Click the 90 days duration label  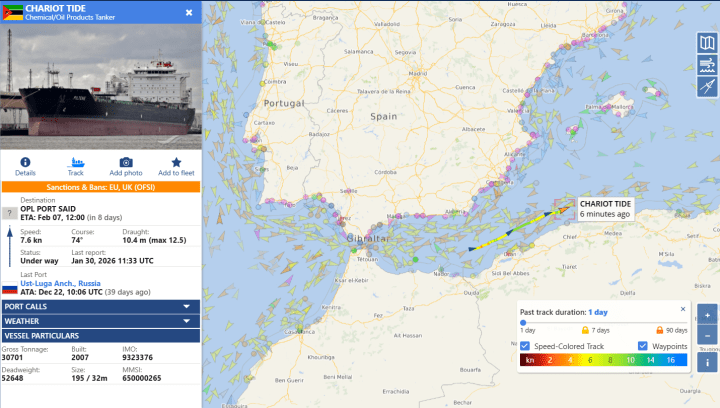(x=676, y=330)
